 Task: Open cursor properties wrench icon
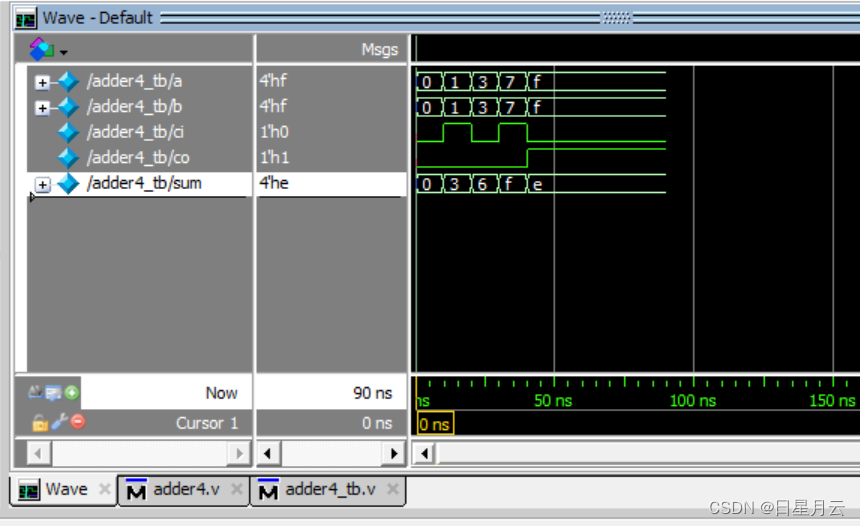tap(59, 422)
